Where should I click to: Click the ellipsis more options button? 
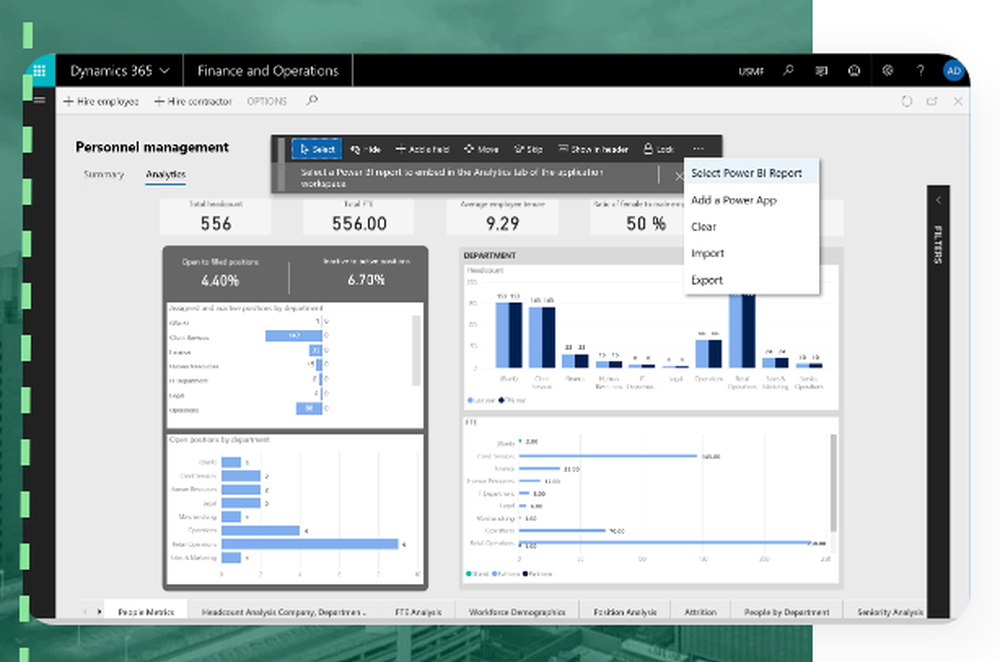[698, 149]
